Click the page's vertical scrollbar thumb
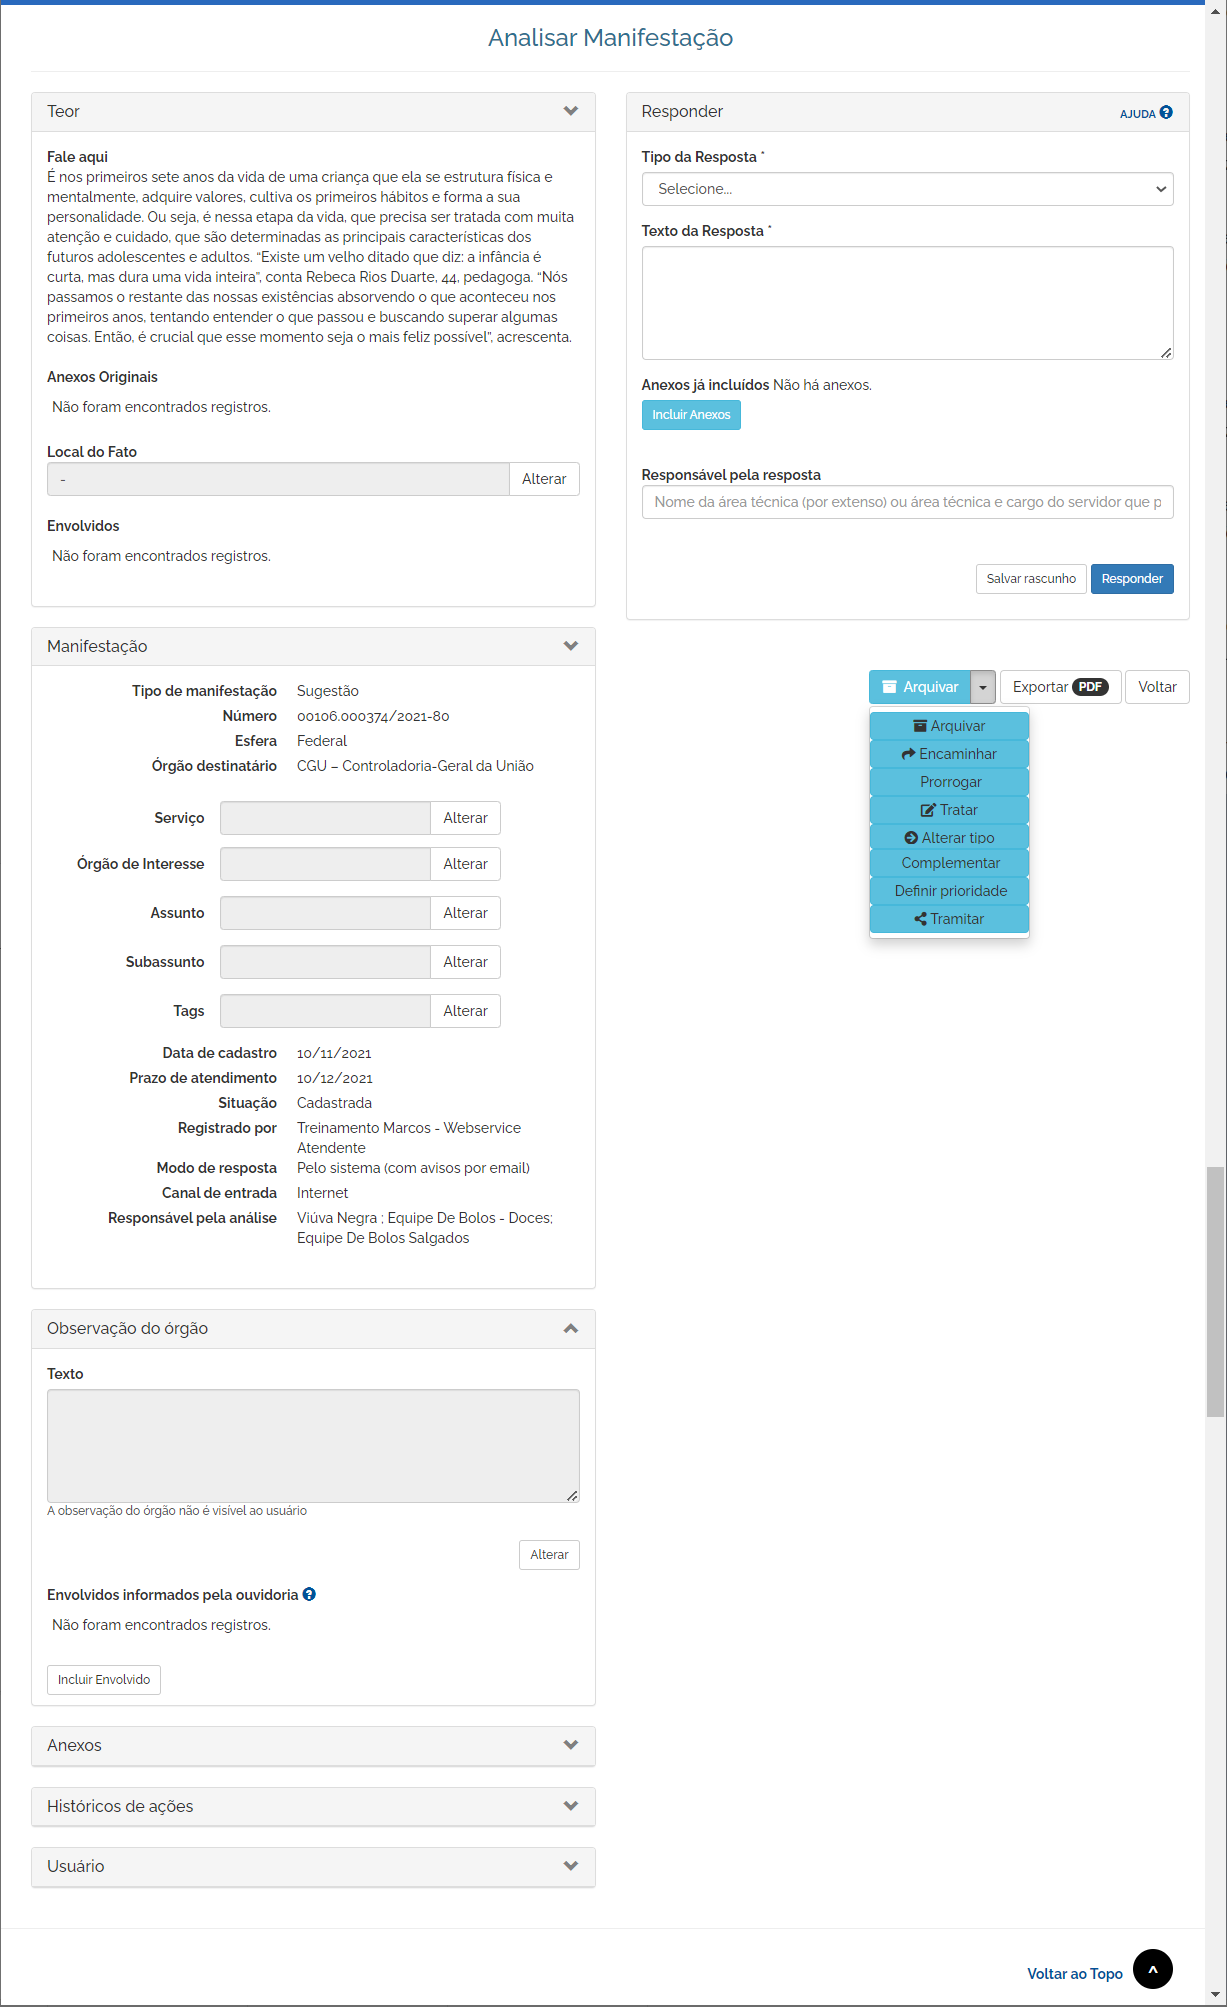 pos(1215,1290)
